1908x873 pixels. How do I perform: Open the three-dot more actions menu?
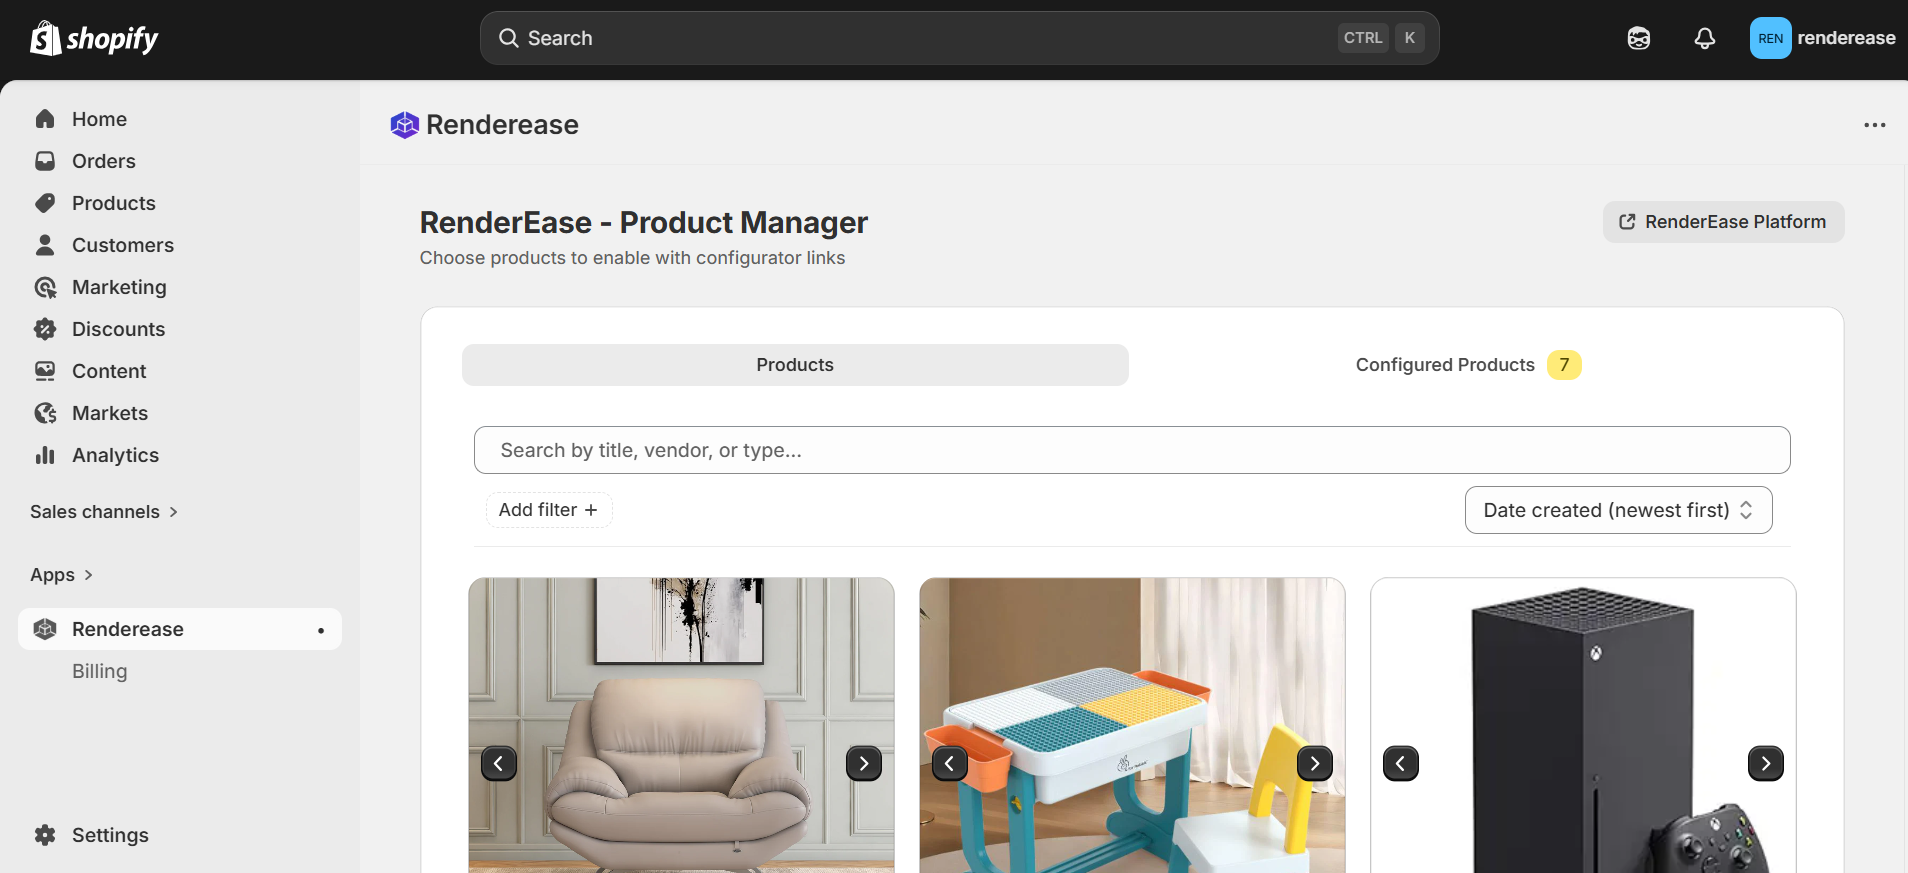(x=1875, y=125)
